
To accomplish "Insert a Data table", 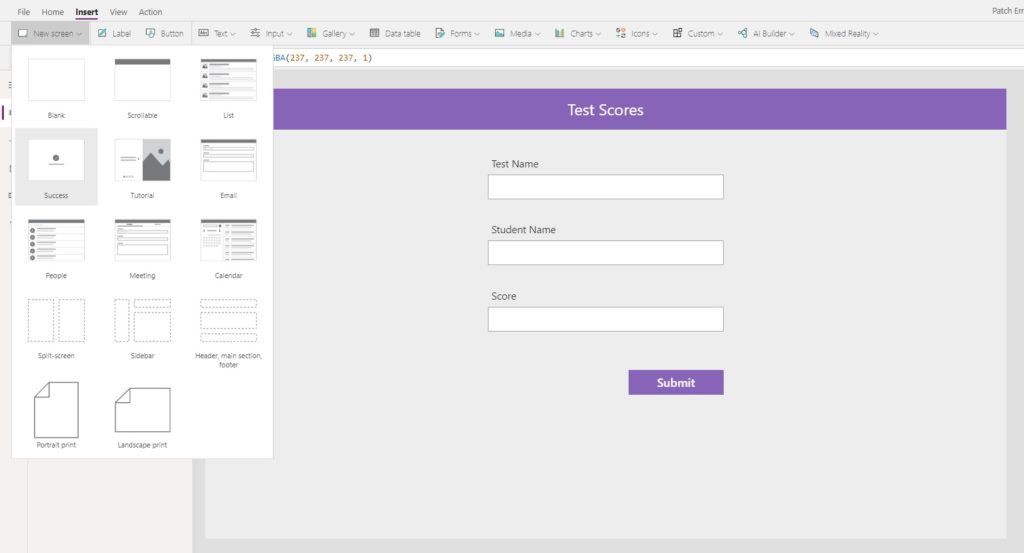I will pyautogui.click(x=395, y=33).
